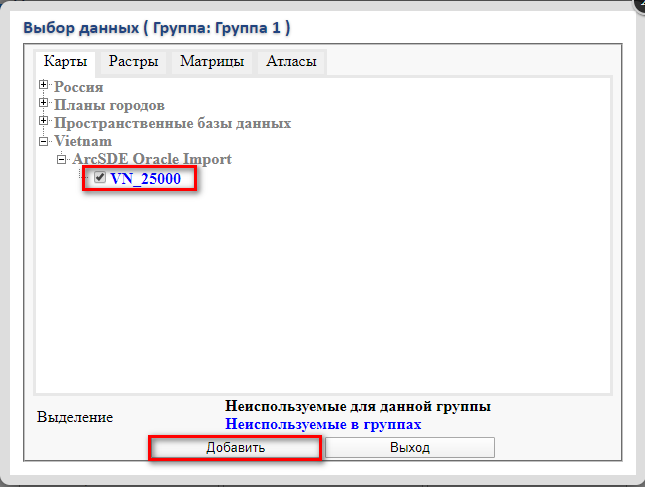This screenshot has height=487, width=645.
Task: Click the Неиспользуемые для данной группы text
Action: (358, 407)
